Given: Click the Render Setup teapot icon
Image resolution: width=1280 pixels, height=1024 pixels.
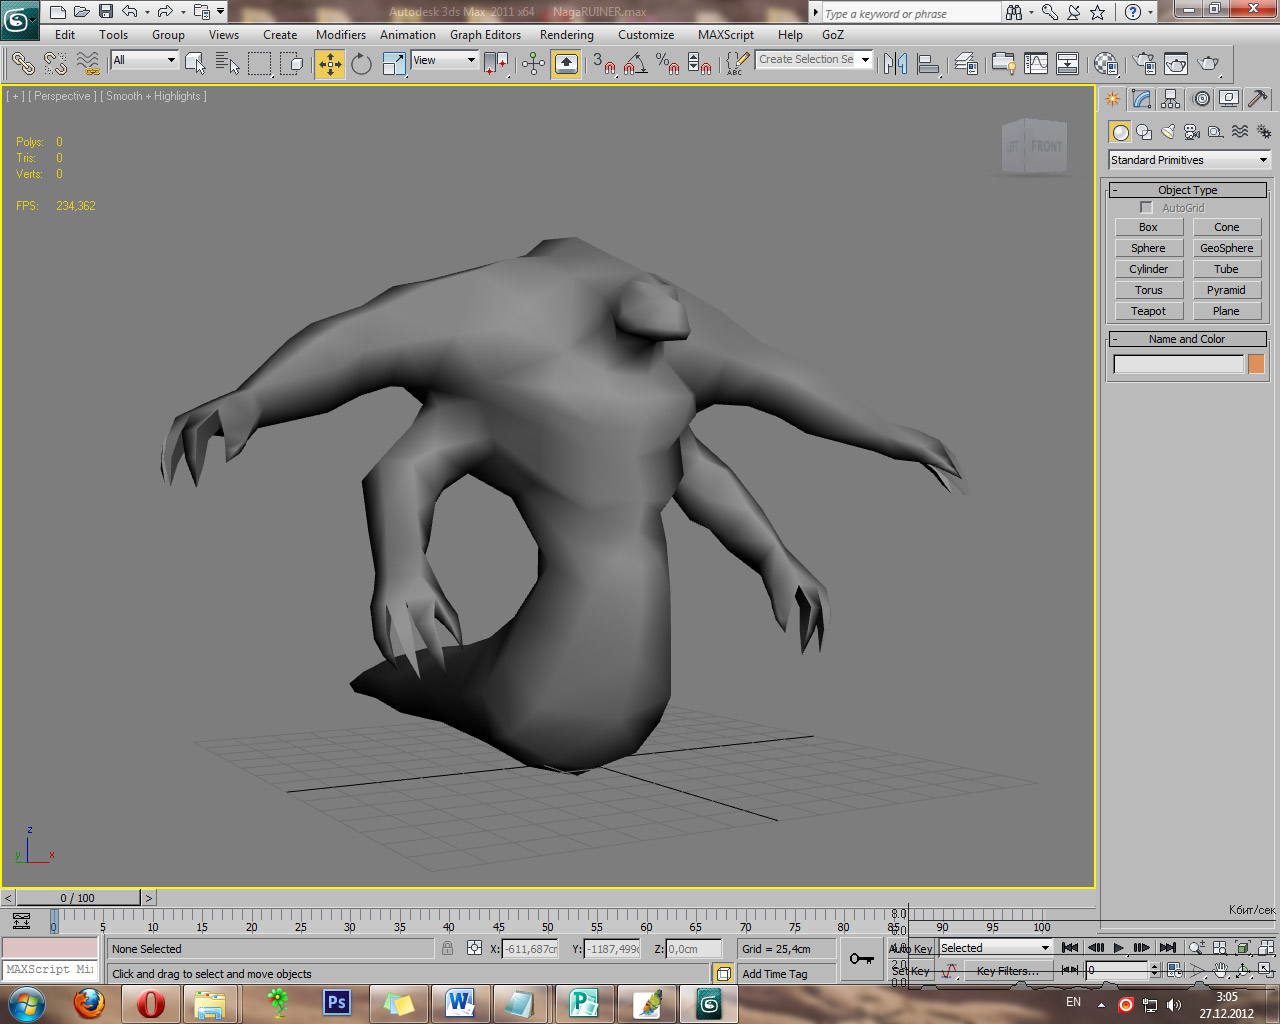Looking at the screenshot, I should (1144, 64).
